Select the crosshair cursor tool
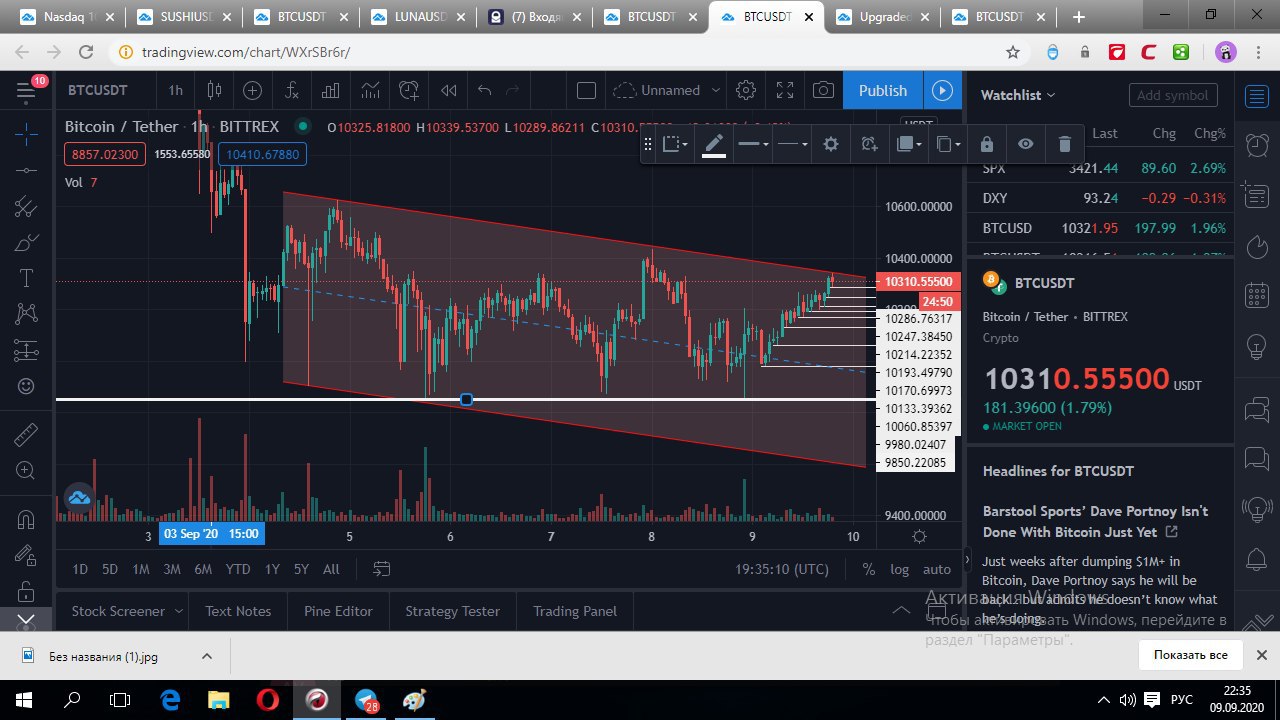 pos(26,133)
